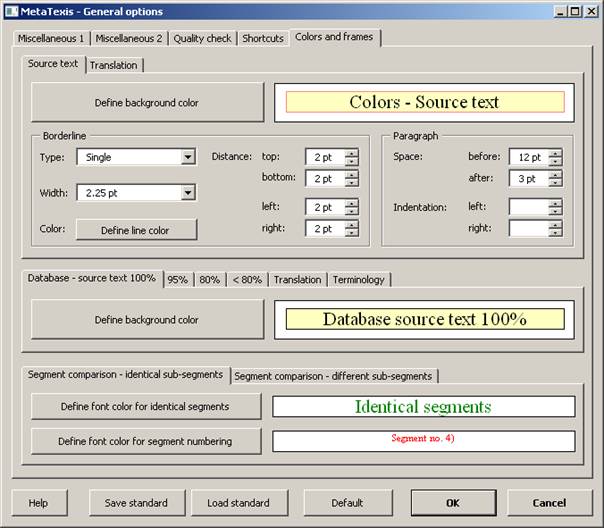Image resolution: width=604 pixels, height=528 pixels.
Task: Open the Miscellaneous 2 tab
Action: coord(129,39)
